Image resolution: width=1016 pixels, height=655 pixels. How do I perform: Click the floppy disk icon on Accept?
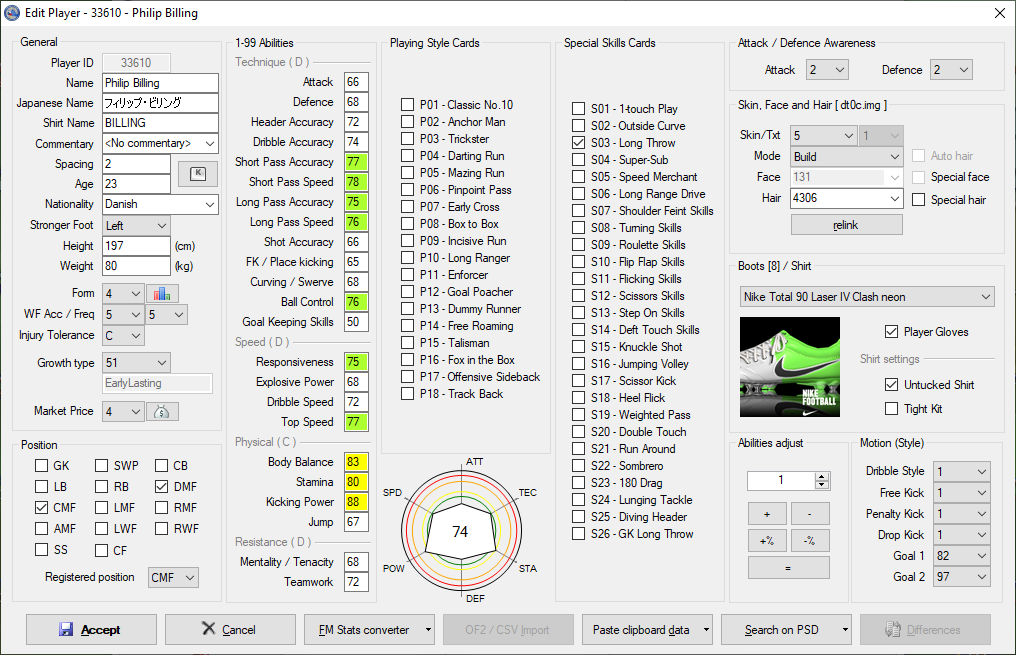click(x=66, y=629)
